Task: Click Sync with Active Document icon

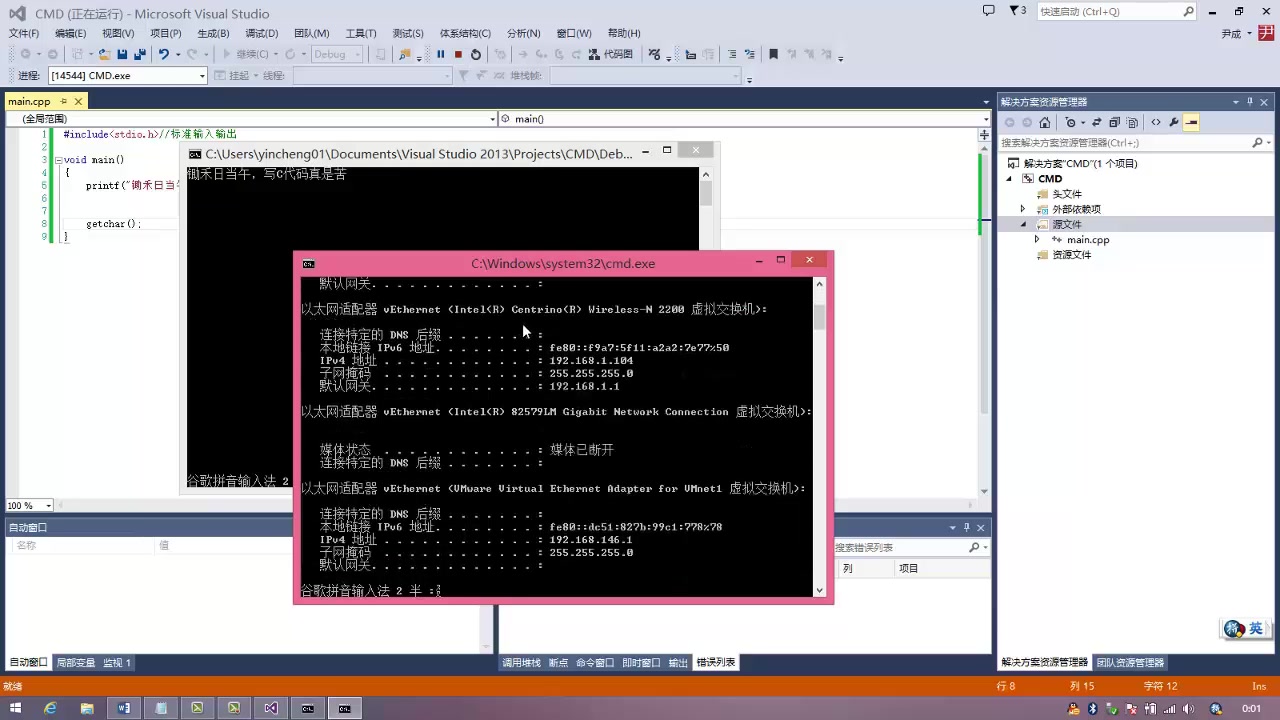Action: [1096, 122]
